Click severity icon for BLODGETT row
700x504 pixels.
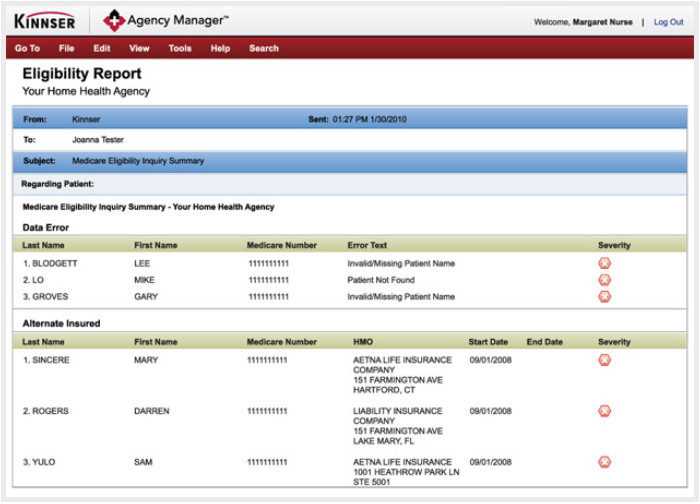coord(604,263)
